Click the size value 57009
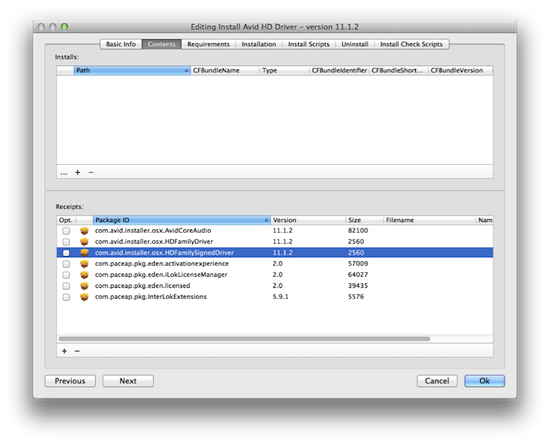The width and height of the screenshot is (550, 444). 358,264
